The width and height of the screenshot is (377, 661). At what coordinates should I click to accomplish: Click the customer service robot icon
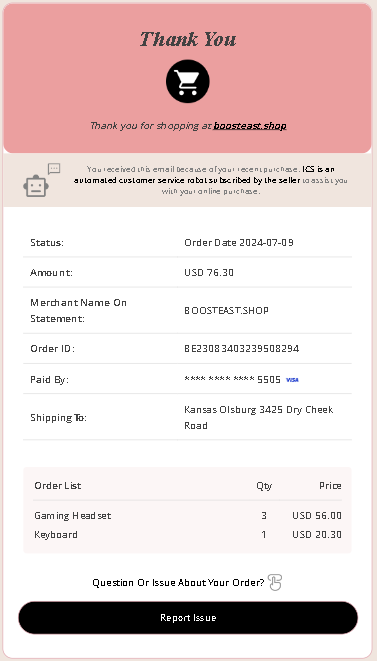pos(36,186)
